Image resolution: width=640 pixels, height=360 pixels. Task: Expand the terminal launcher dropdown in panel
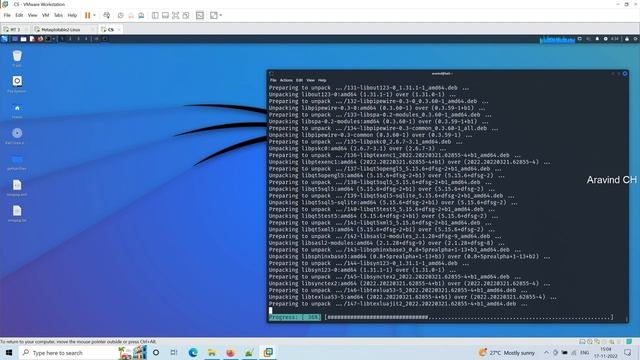(x=53, y=39)
